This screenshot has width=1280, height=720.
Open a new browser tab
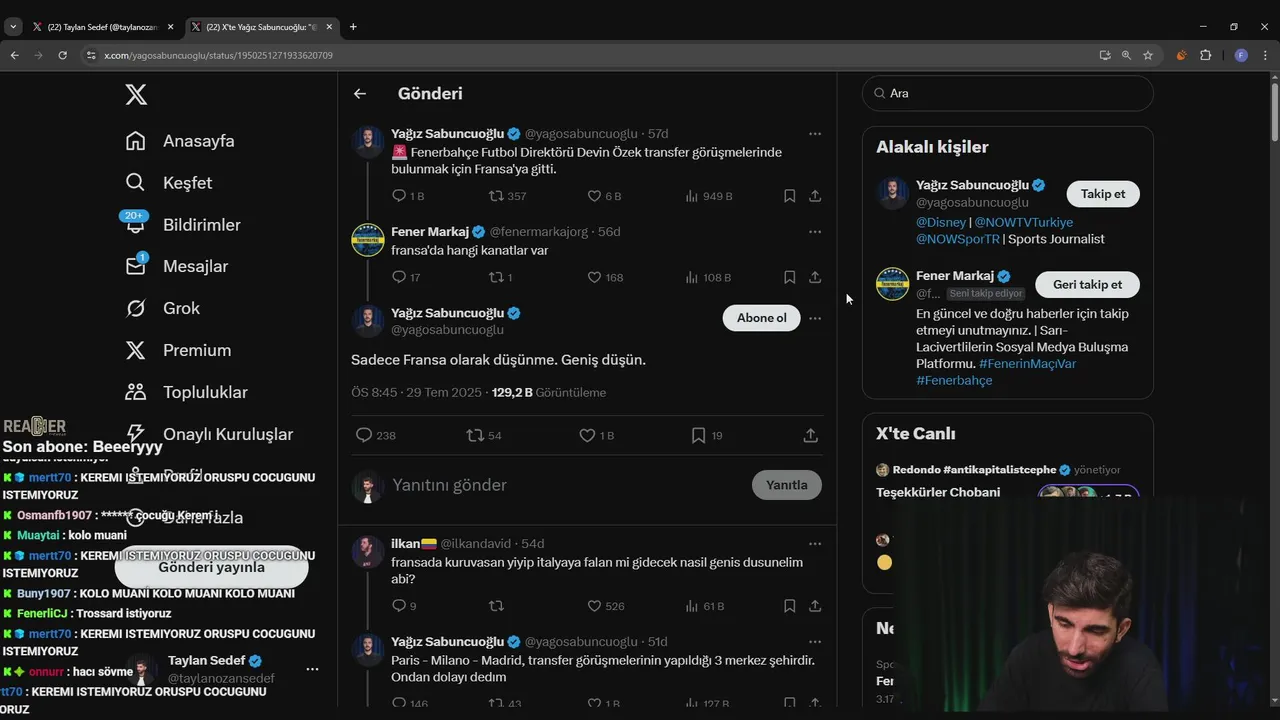click(x=353, y=27)
